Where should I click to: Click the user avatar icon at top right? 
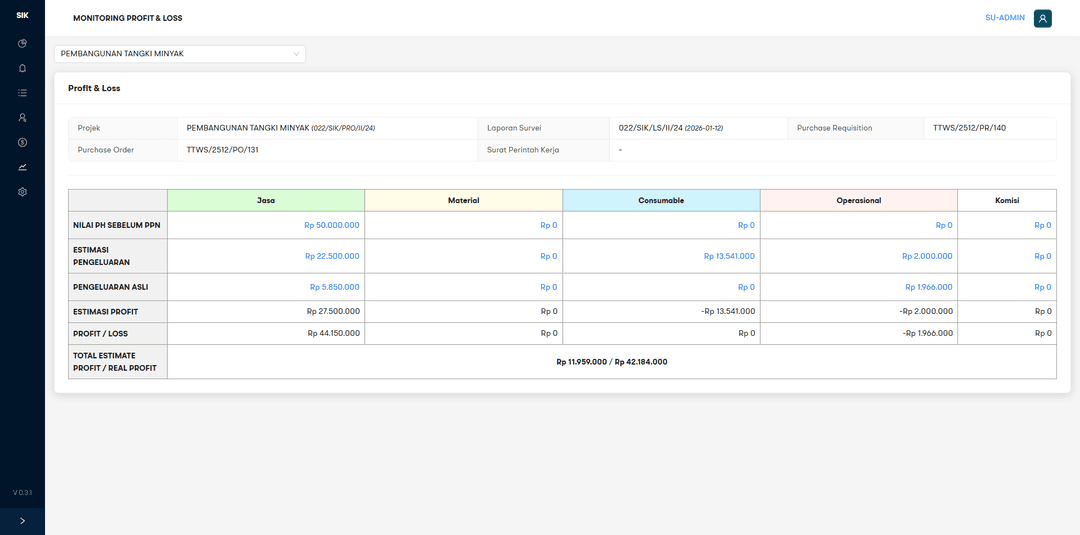click(1043, 18)
